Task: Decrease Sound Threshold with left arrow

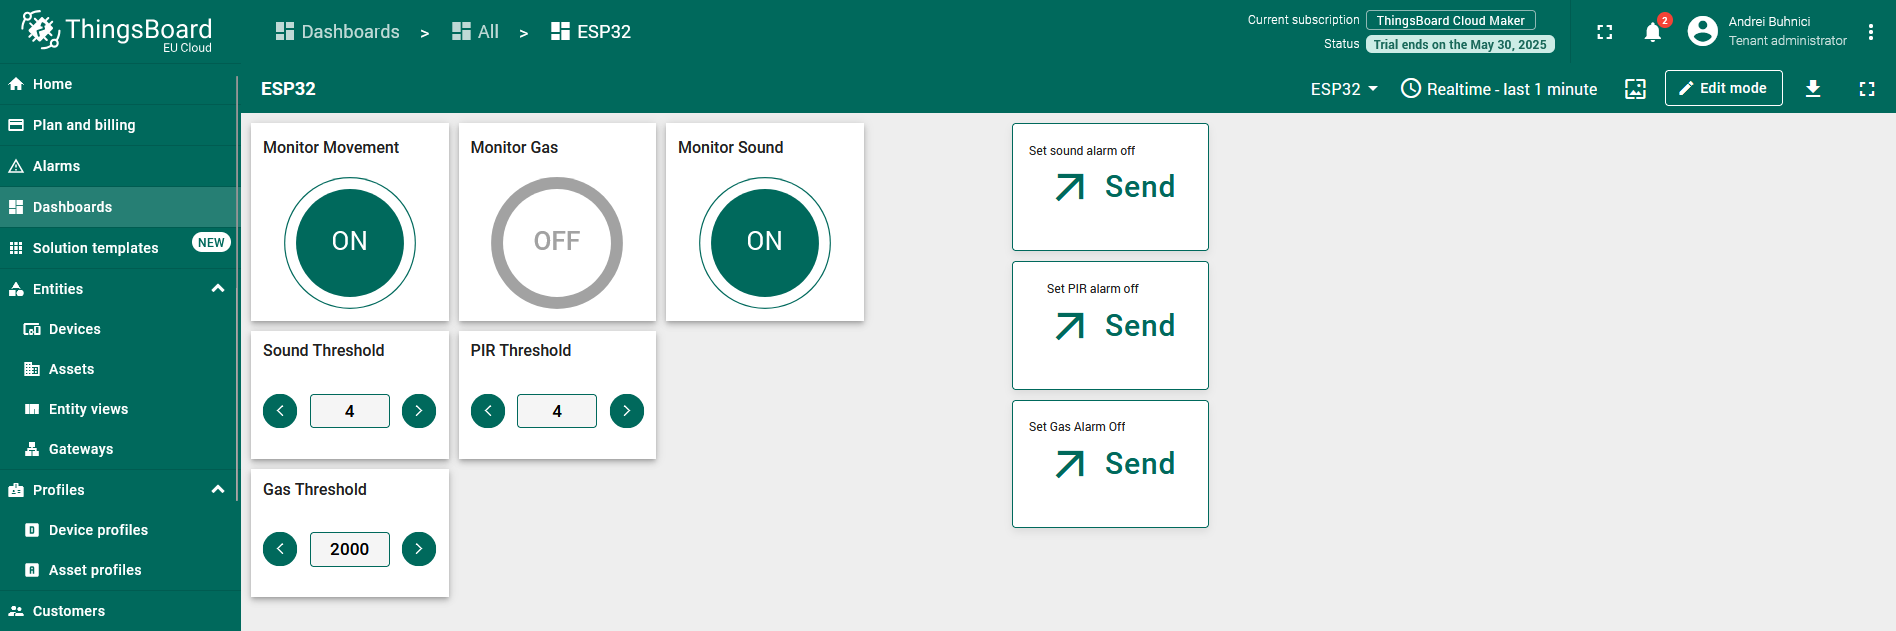Action: [280, 411]
